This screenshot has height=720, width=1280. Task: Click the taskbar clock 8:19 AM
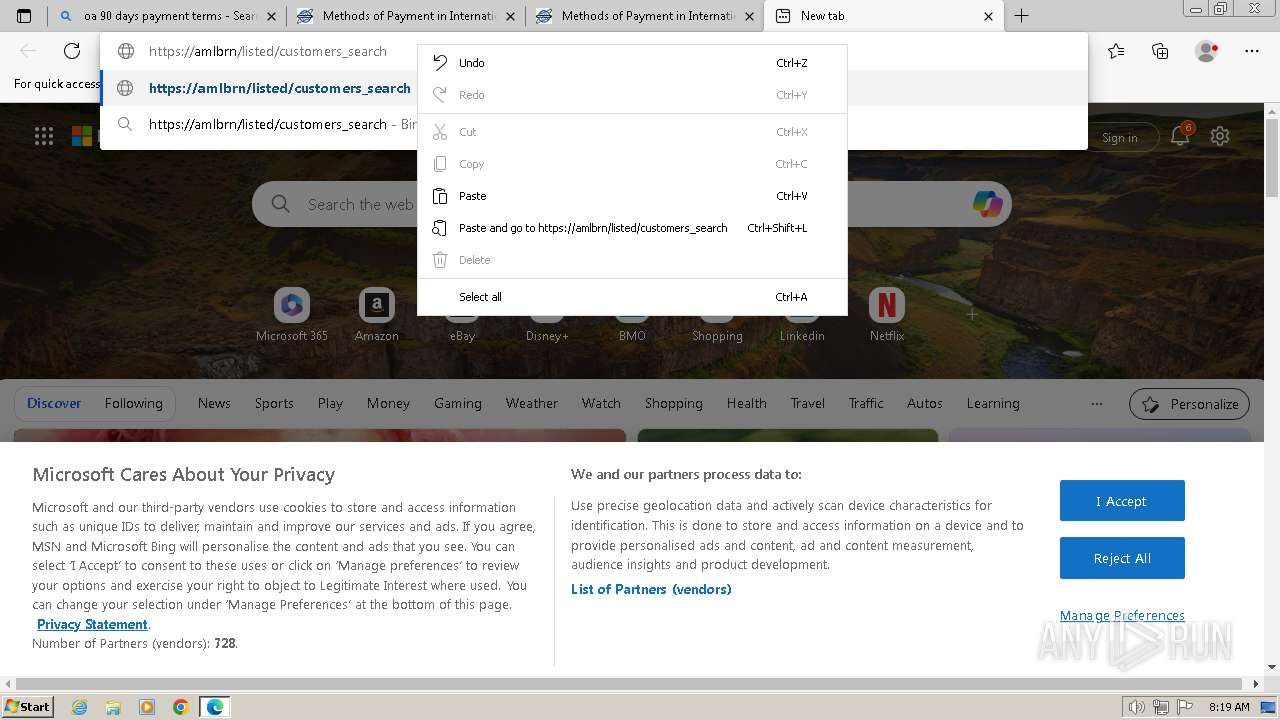tap(1228, 707)
